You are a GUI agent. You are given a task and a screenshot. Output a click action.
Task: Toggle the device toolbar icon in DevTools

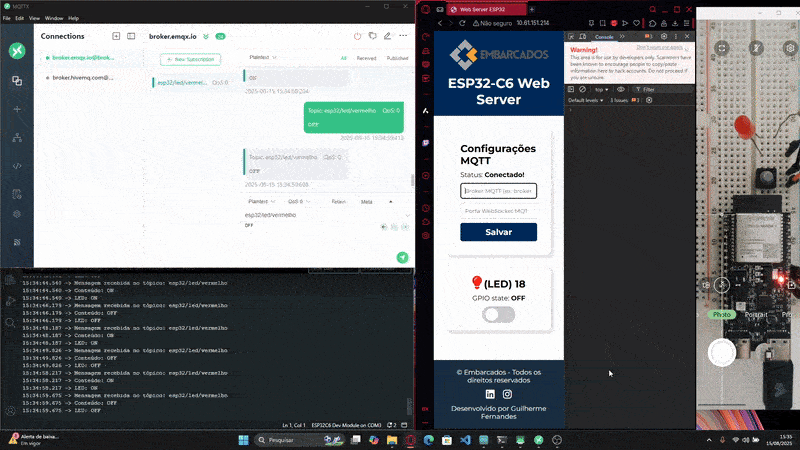583,37
